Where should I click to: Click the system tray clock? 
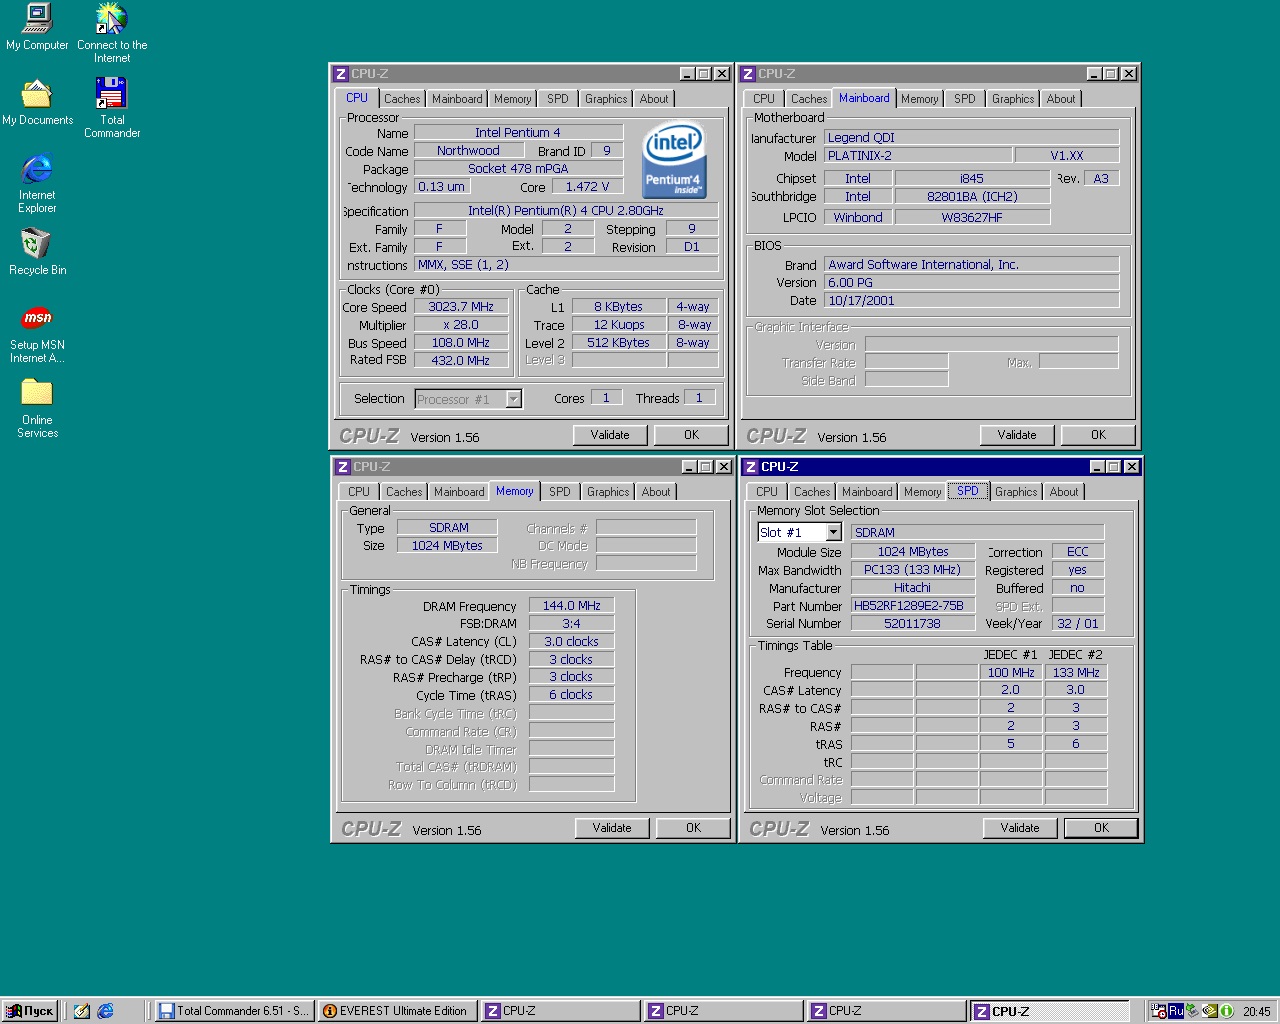point(1256,1011)
